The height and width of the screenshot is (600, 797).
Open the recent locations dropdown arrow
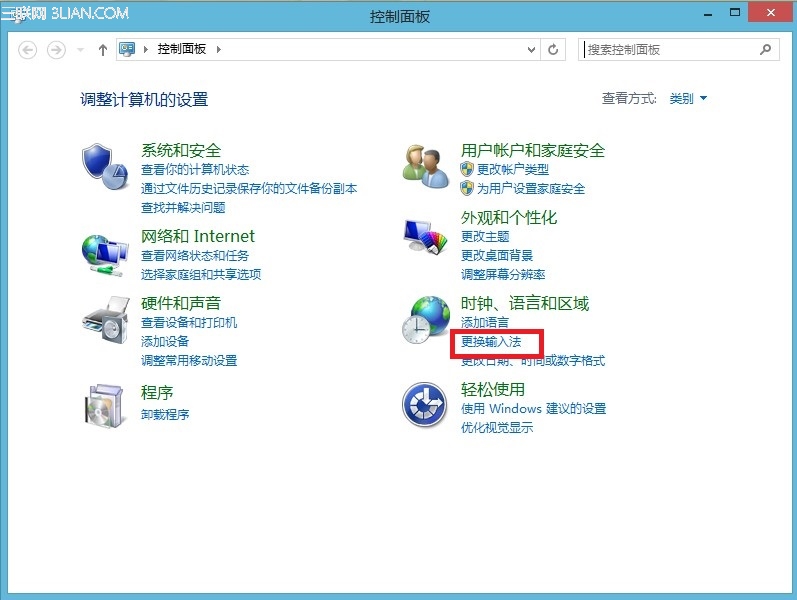(80, 50)
